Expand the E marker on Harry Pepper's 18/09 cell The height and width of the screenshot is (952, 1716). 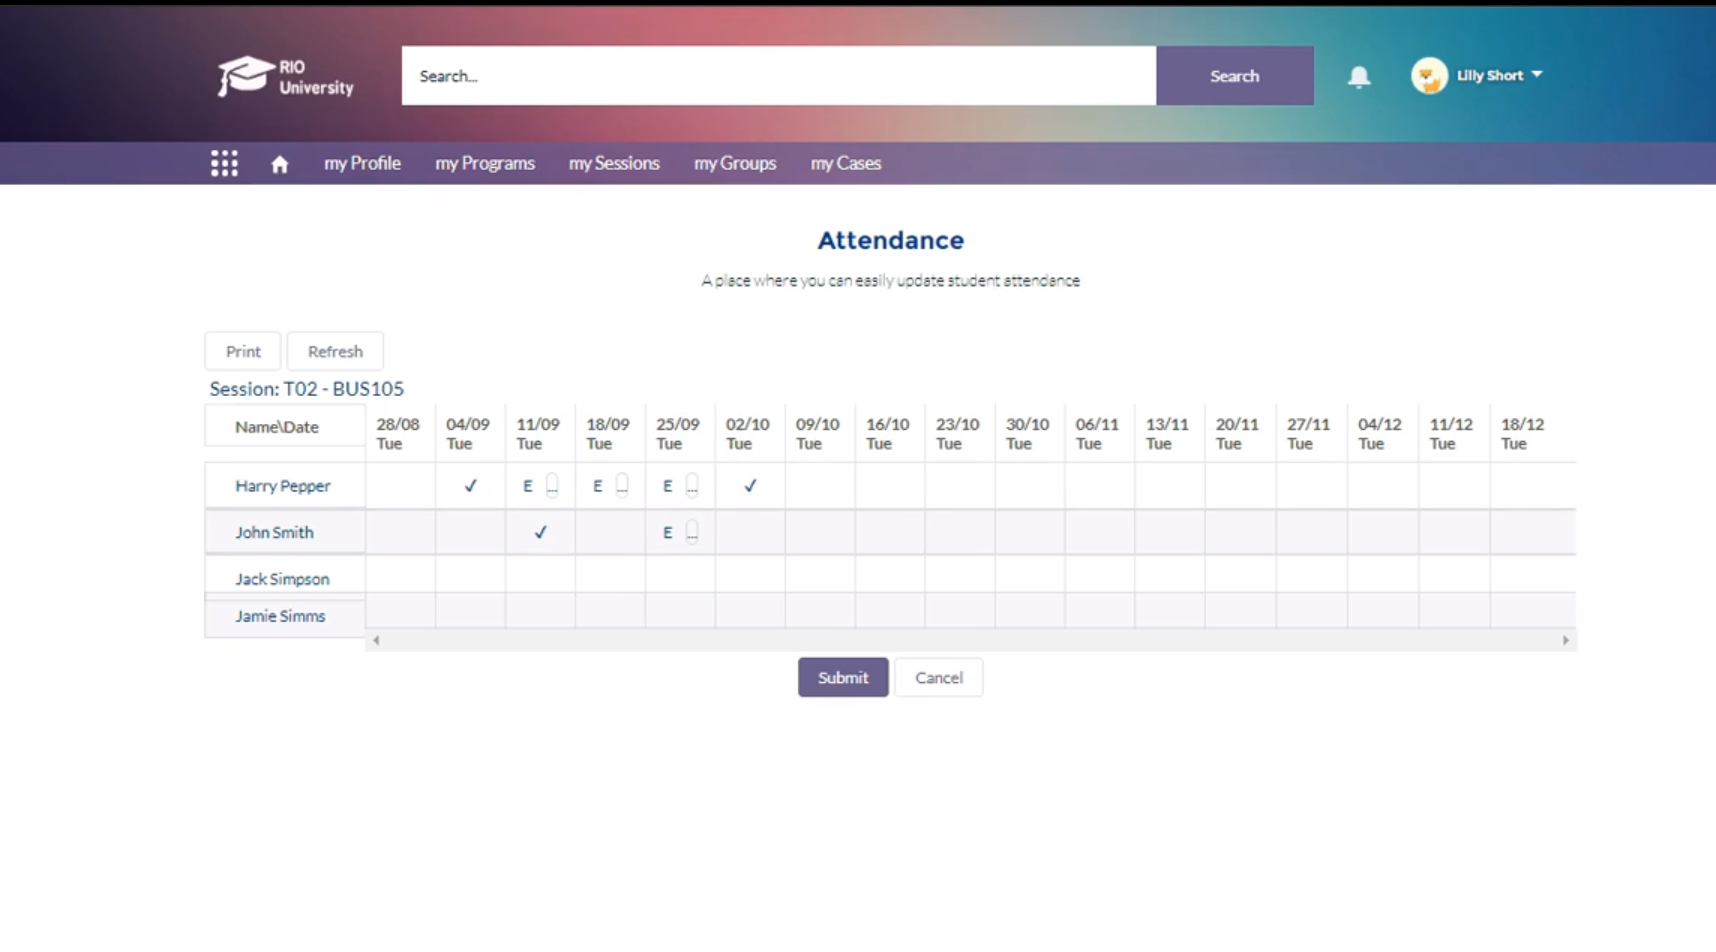623,485
